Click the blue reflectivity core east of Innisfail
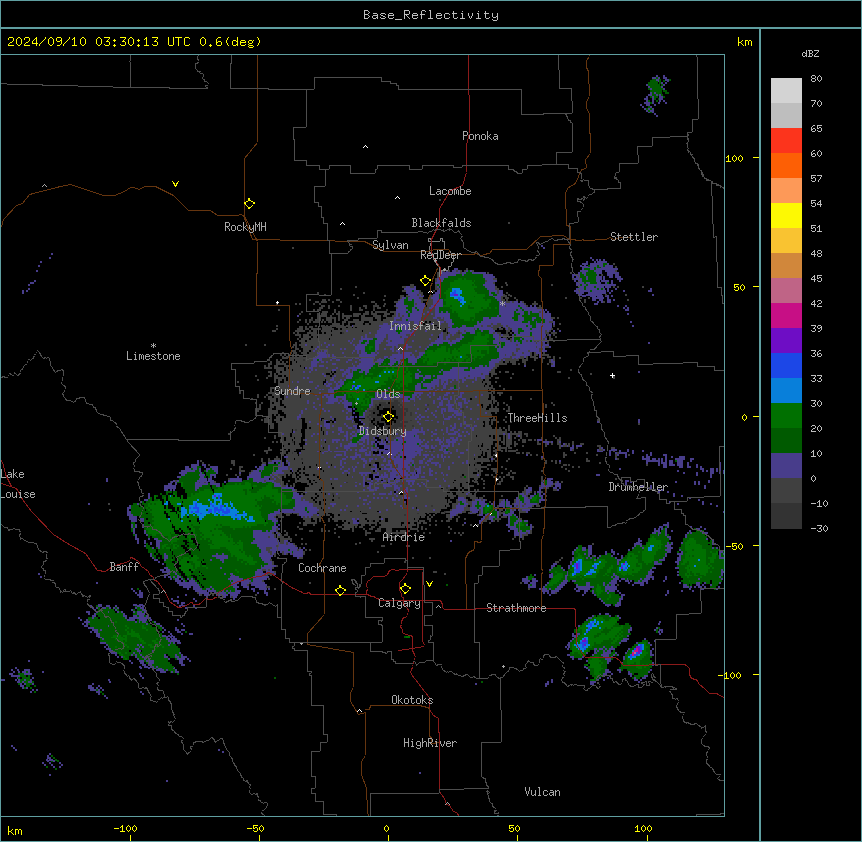The image size is (862, 842). 457,296
